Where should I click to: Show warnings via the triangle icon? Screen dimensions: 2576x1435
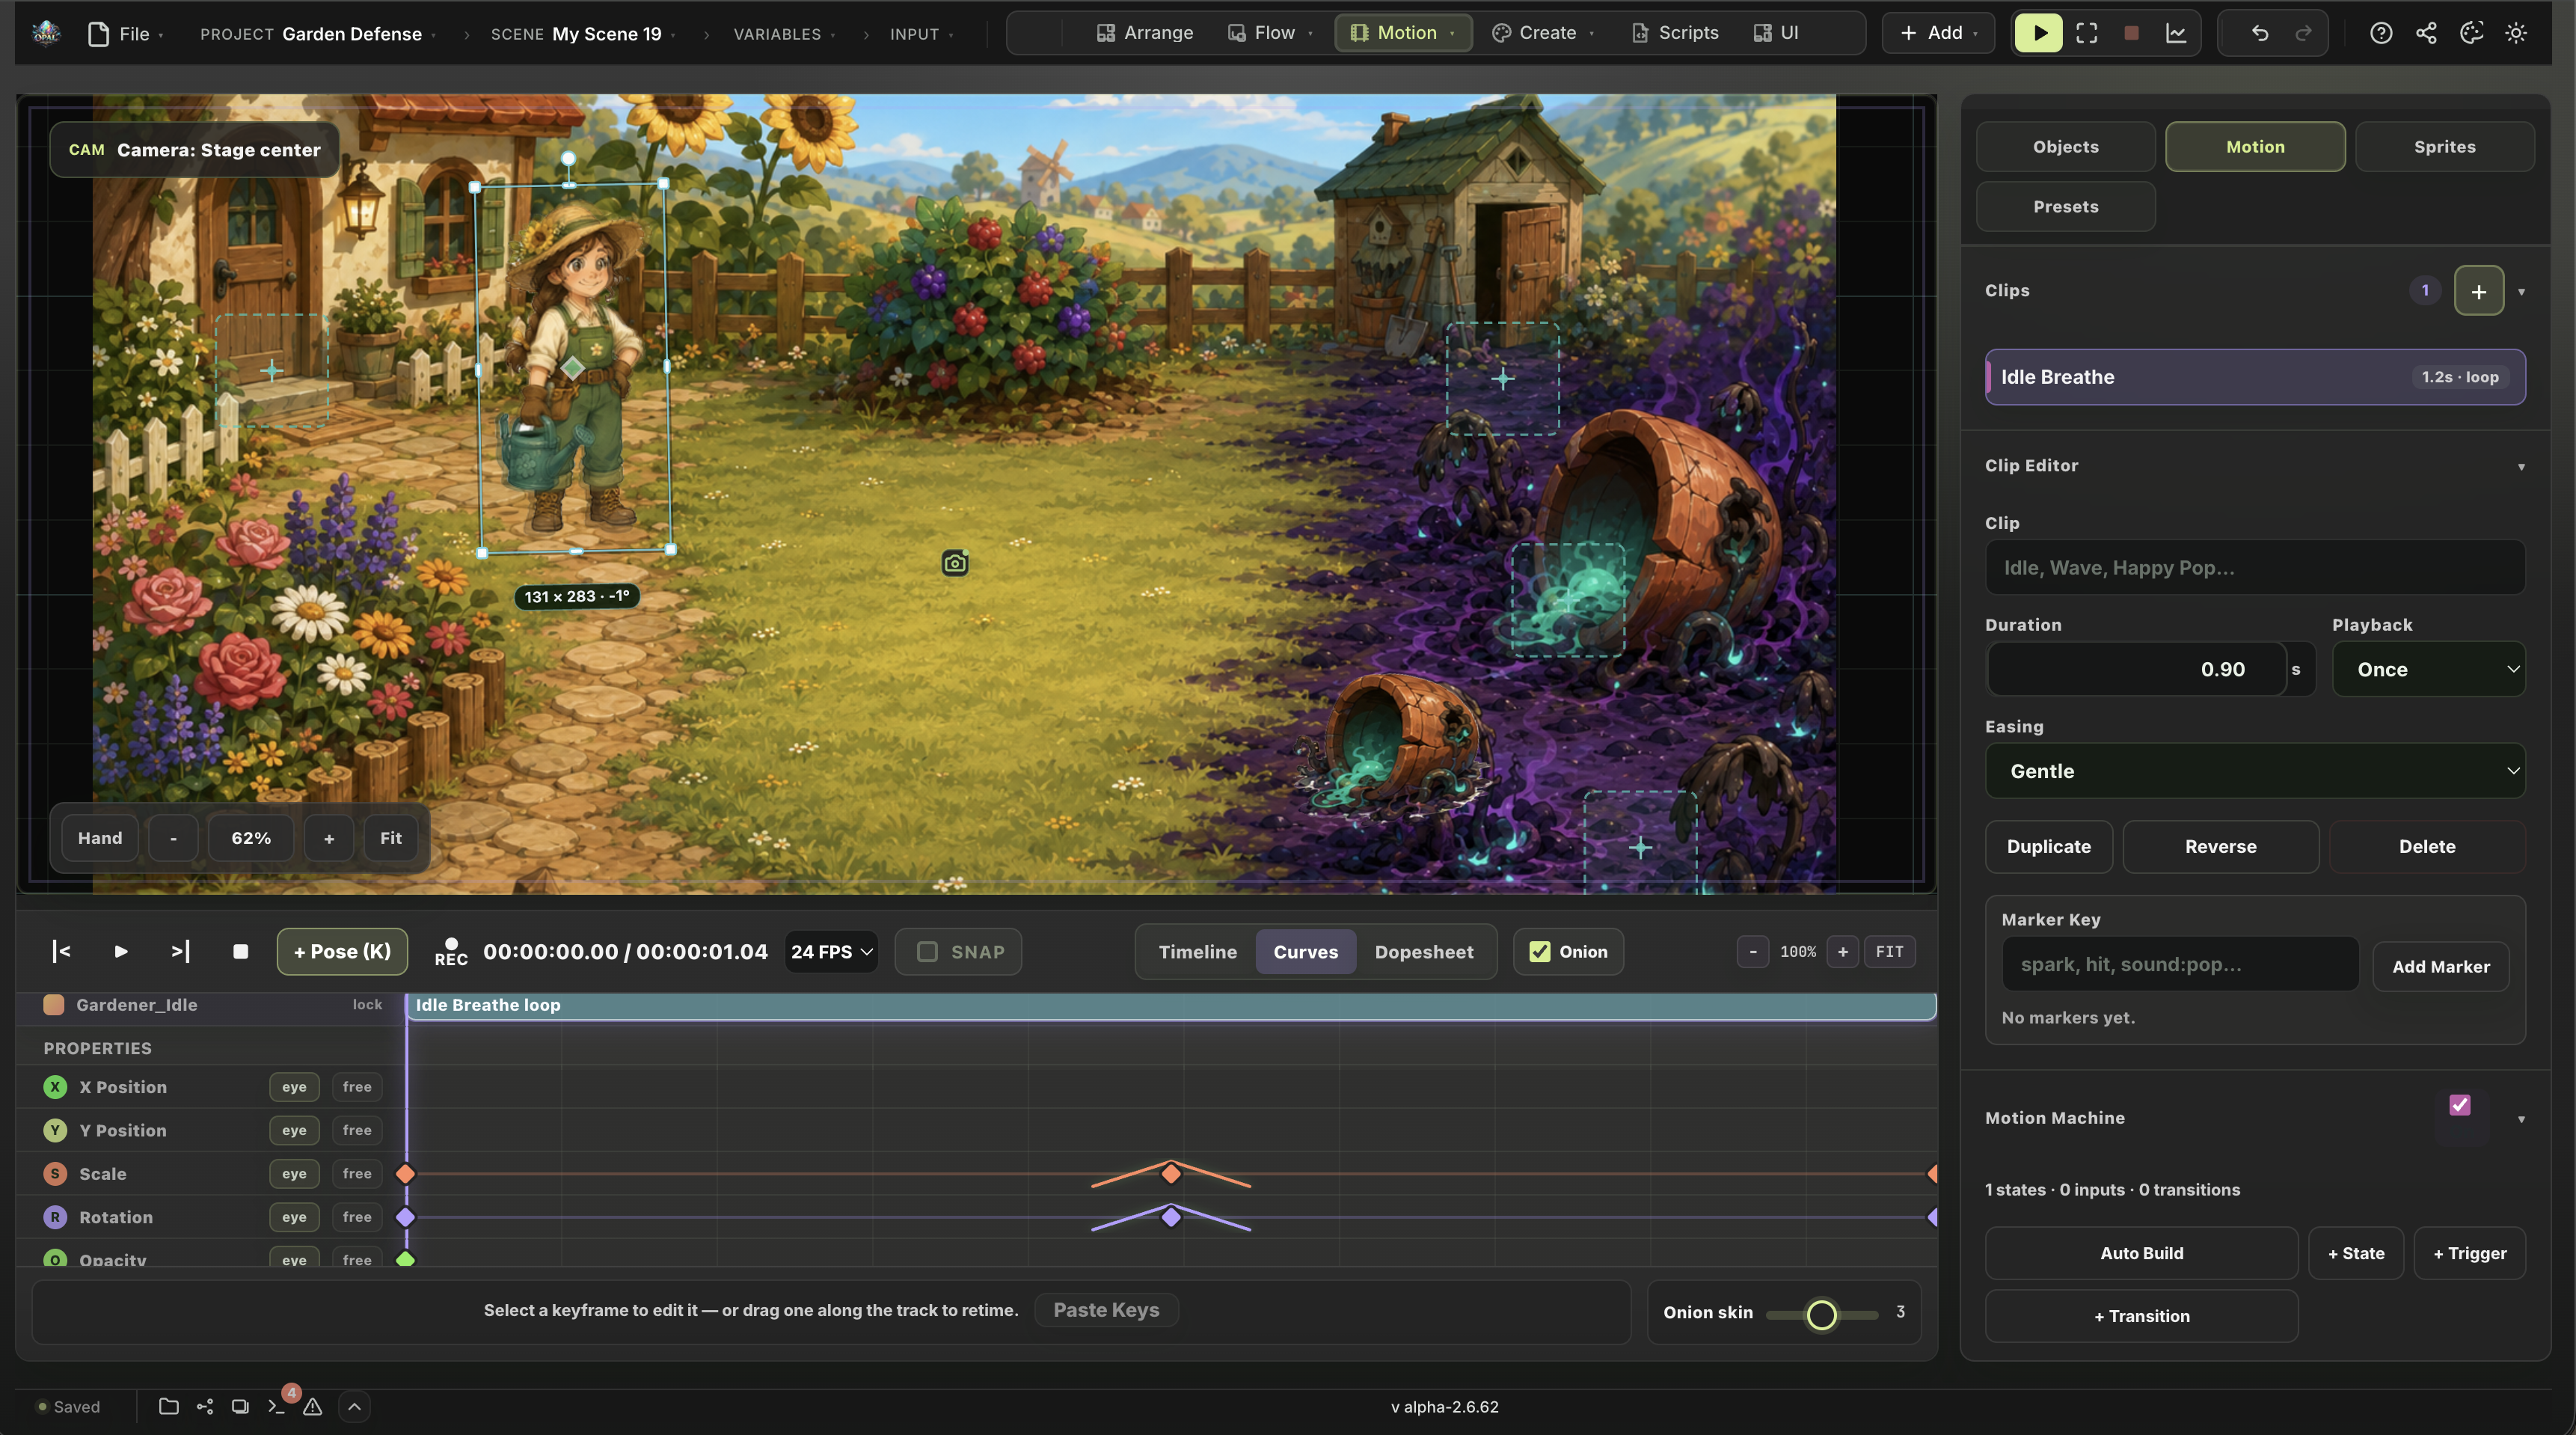click(313, 1406)
